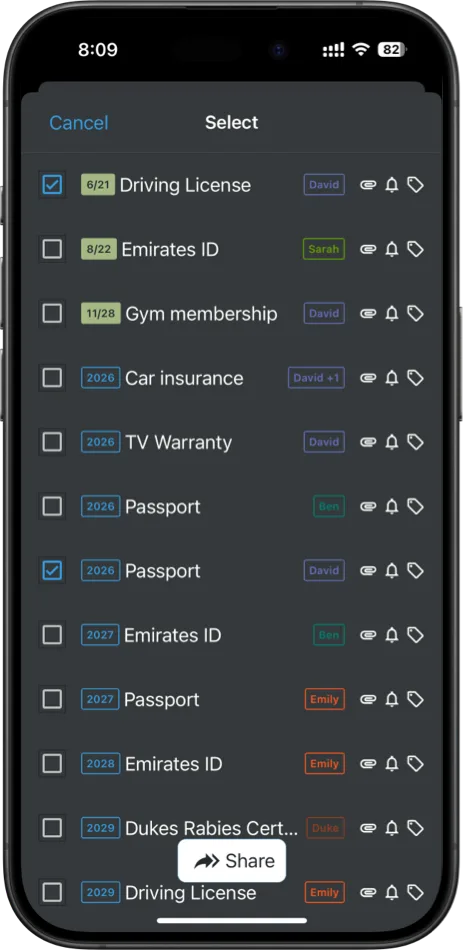Tick the TV Warranty checkbox
The width and height of the screenshot is (463, 950).
click(x=52, y=442)
